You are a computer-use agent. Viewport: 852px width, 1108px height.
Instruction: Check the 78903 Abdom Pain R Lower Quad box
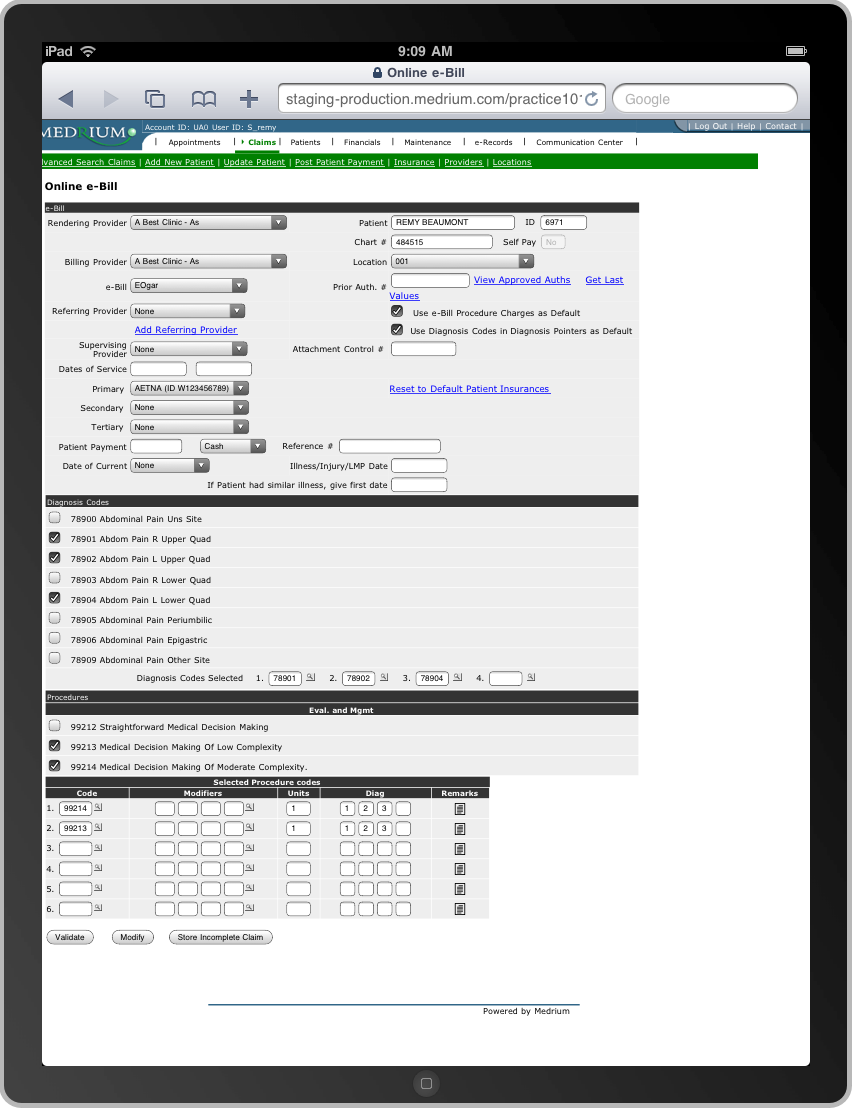tap(55, 578)
